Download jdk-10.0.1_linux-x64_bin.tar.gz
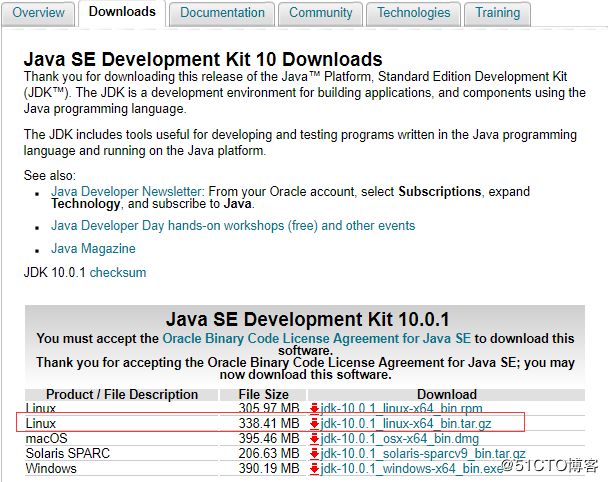The height and width of the screenshot is (482, 608). [x=406, y=423]
